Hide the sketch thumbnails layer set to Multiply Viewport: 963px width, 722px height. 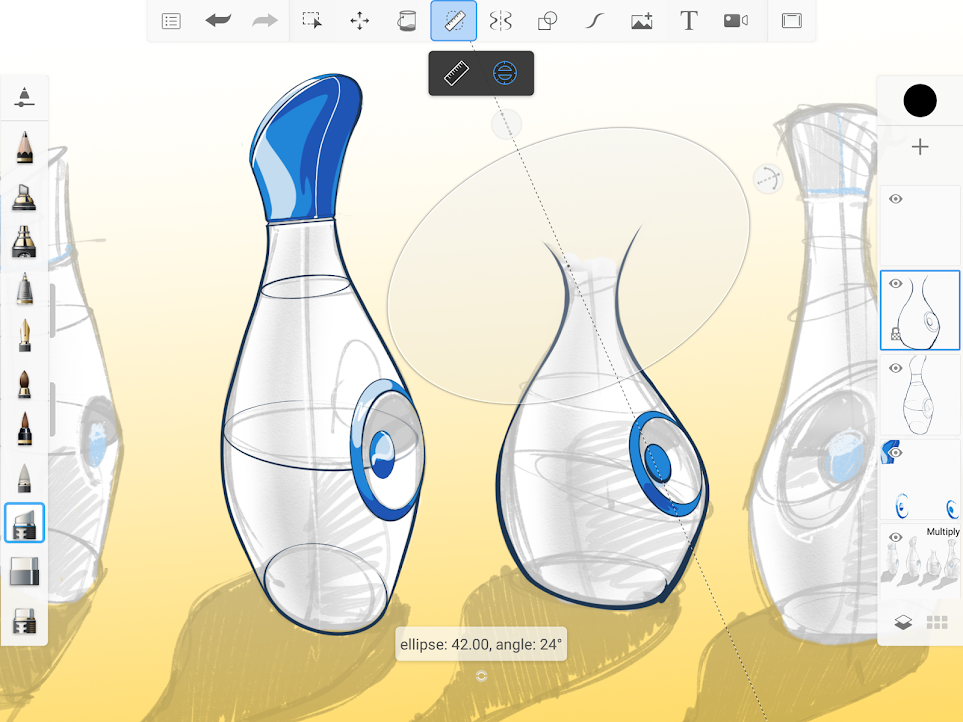(894, 537)
